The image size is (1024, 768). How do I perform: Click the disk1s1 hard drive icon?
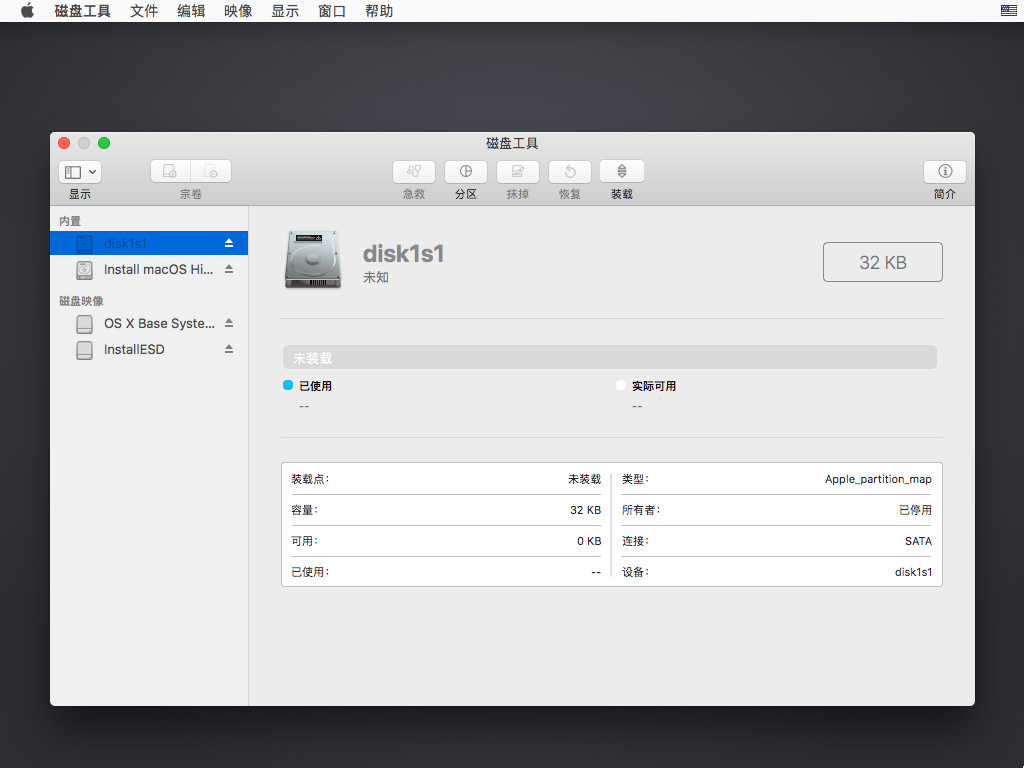(x=313, y=259)
